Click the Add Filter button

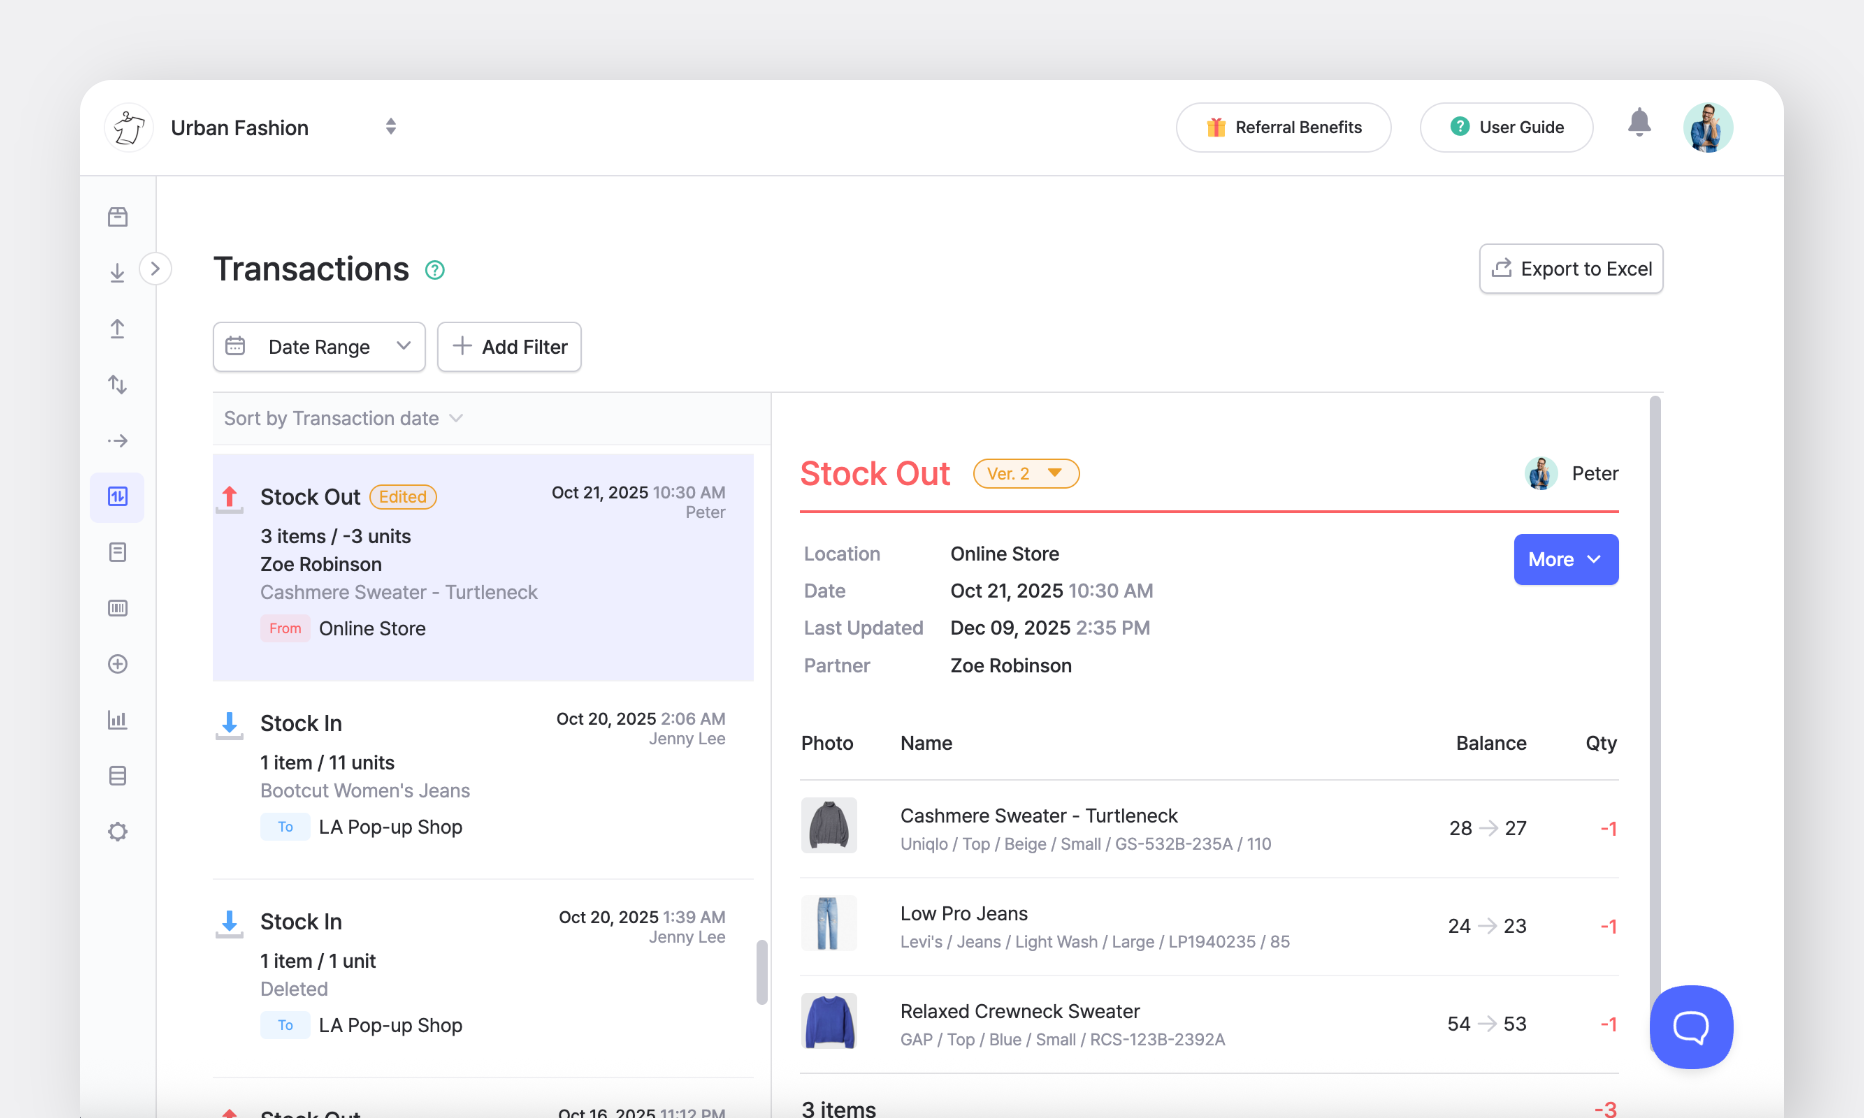[509, 347]
